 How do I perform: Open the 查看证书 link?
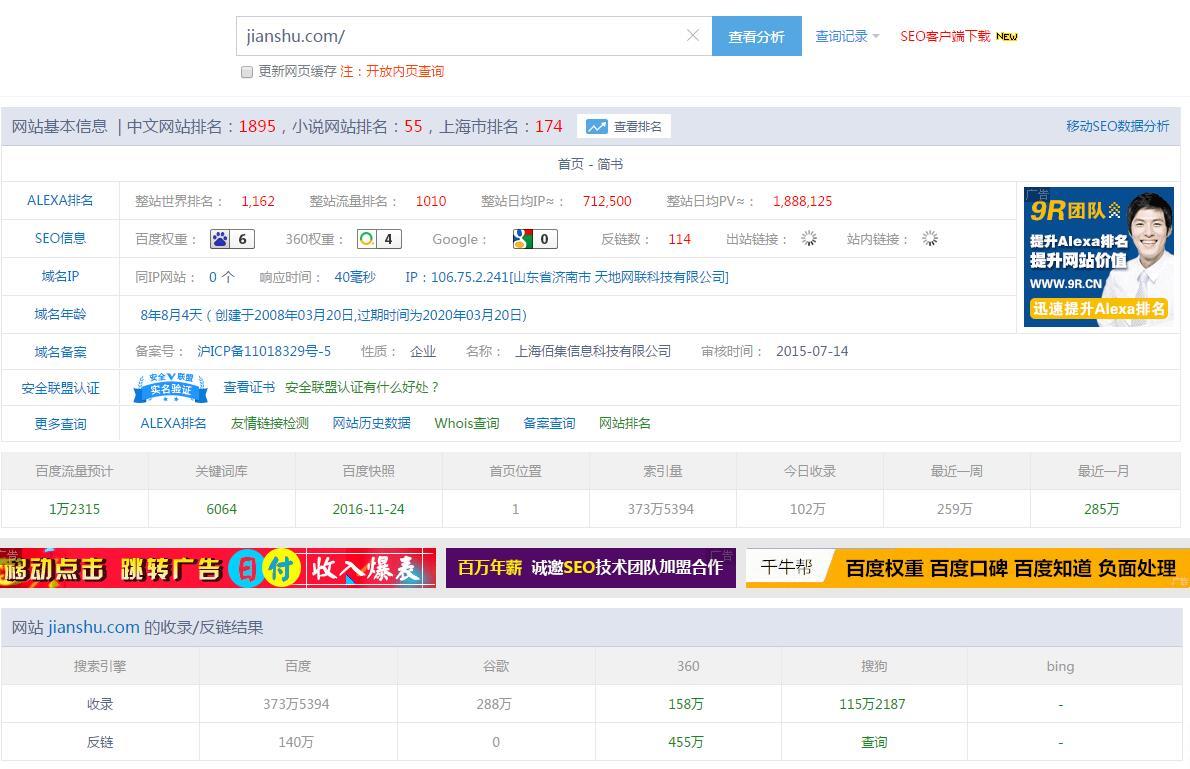click(x=248, y=387)
